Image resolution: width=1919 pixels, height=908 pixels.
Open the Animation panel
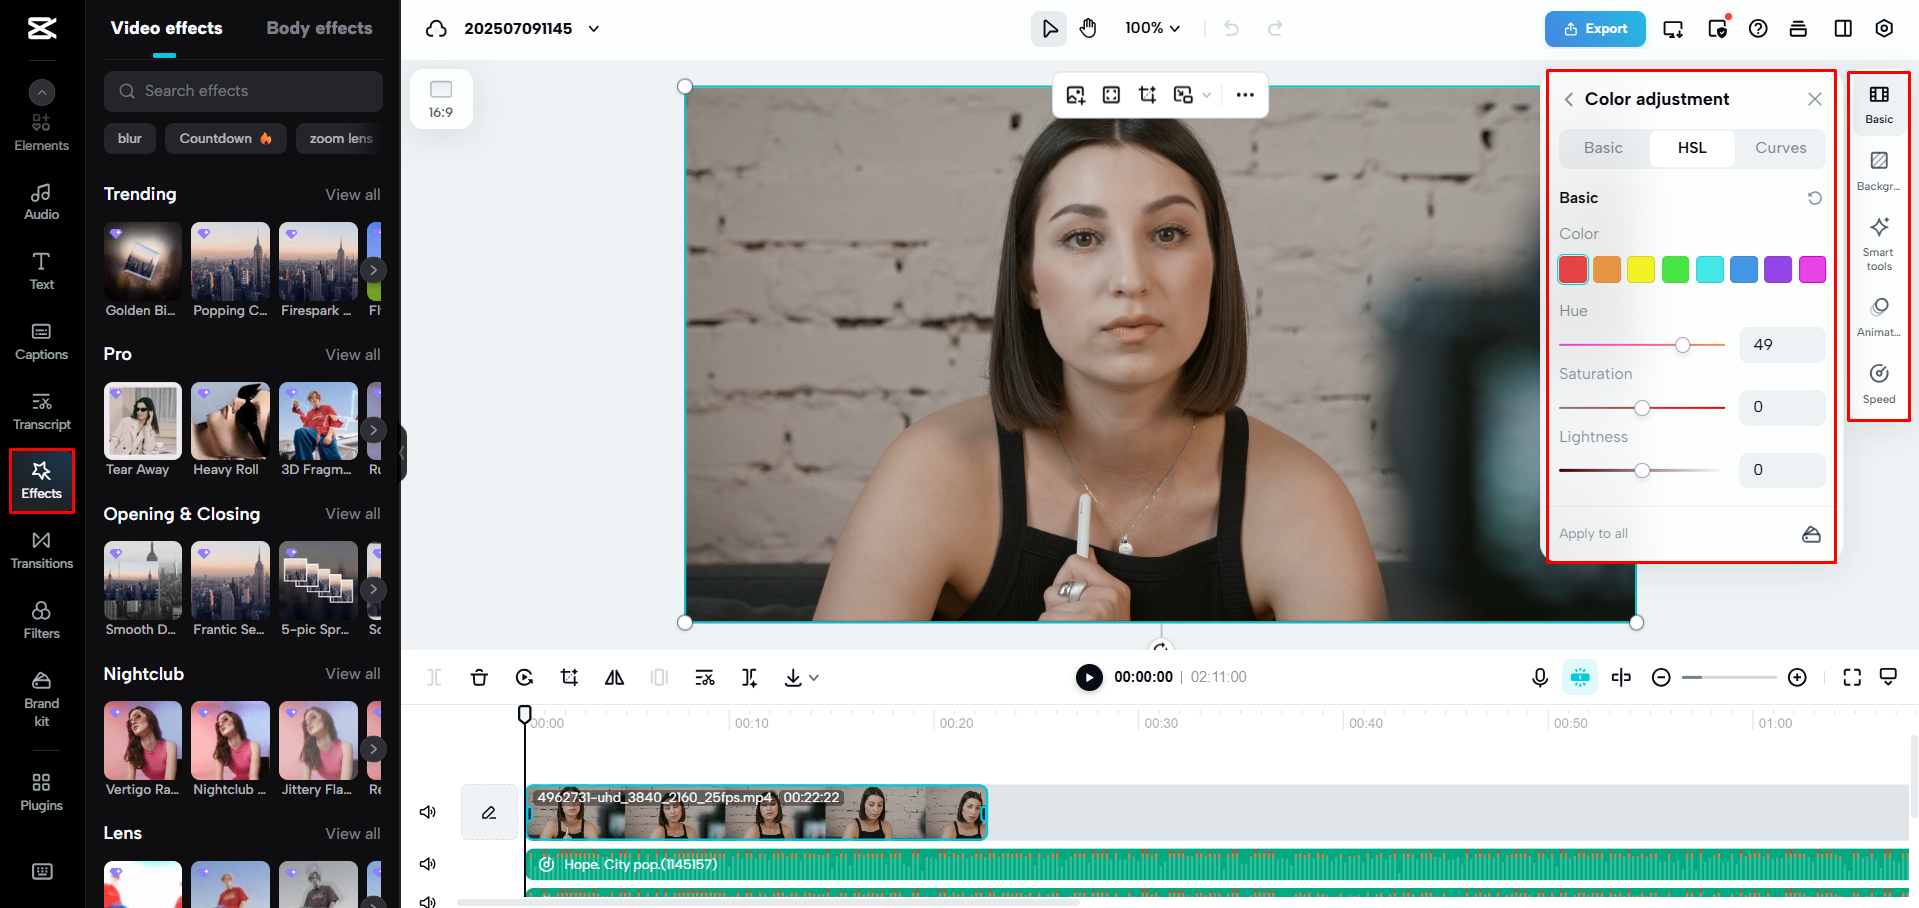(1878, 313)
